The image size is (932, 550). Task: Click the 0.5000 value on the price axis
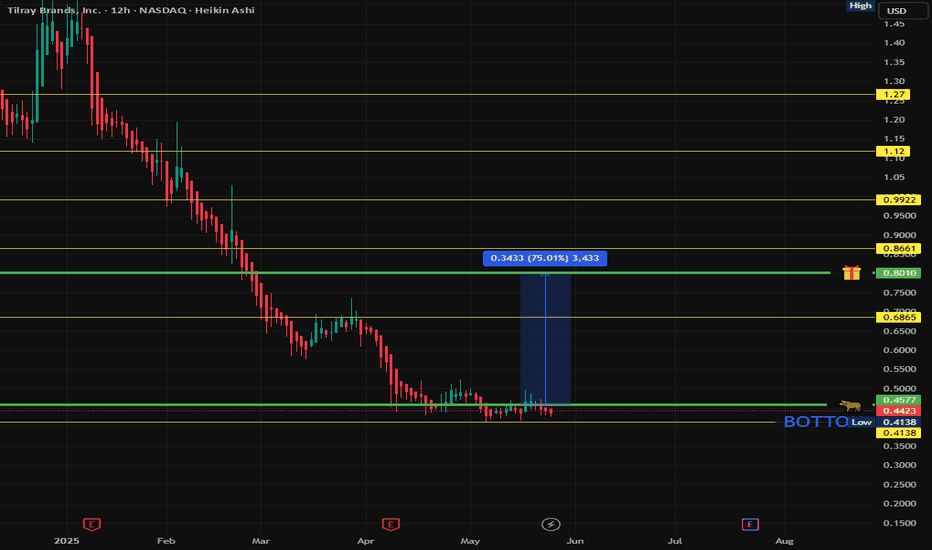coord(899,389)
